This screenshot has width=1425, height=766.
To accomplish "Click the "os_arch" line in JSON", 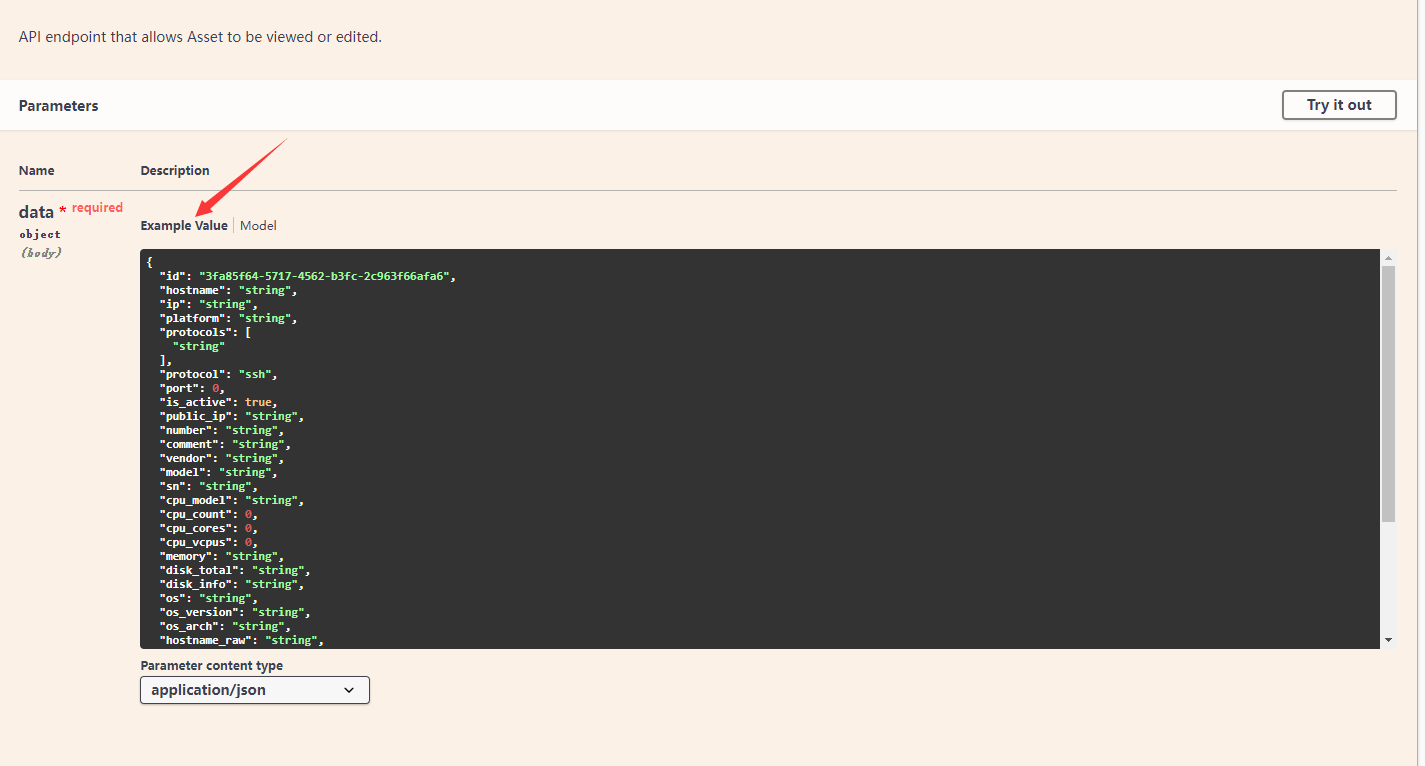I will (225, 626).
